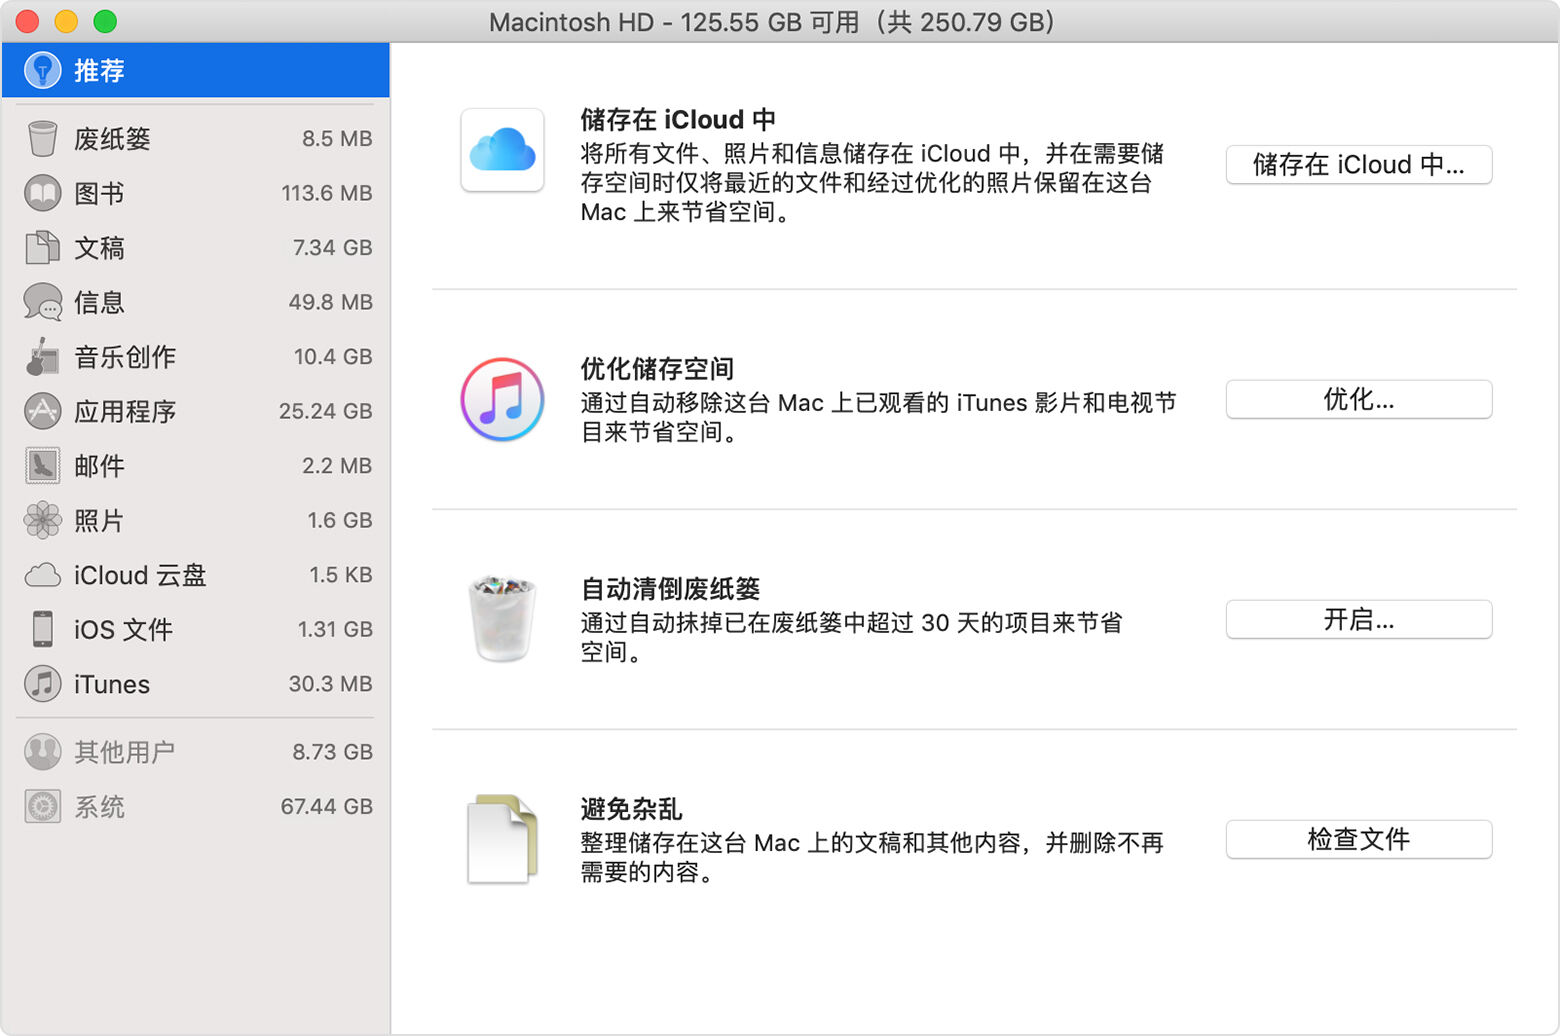Click the 7.34 GB size value

(332, 247)
